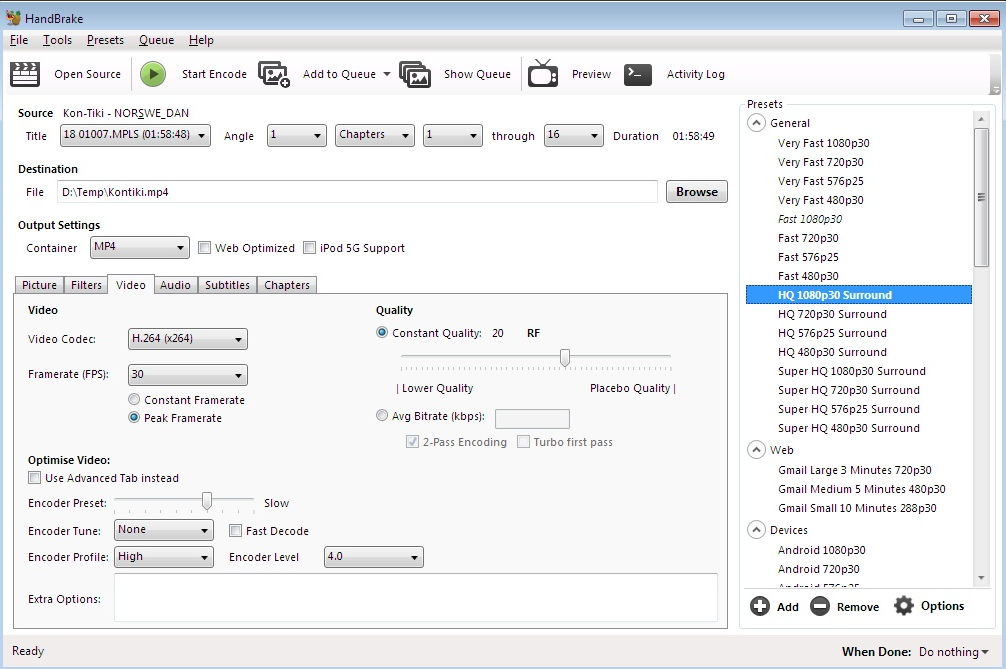
Task: Select the Constant Framerate radio button
Action: pos(135,400)
